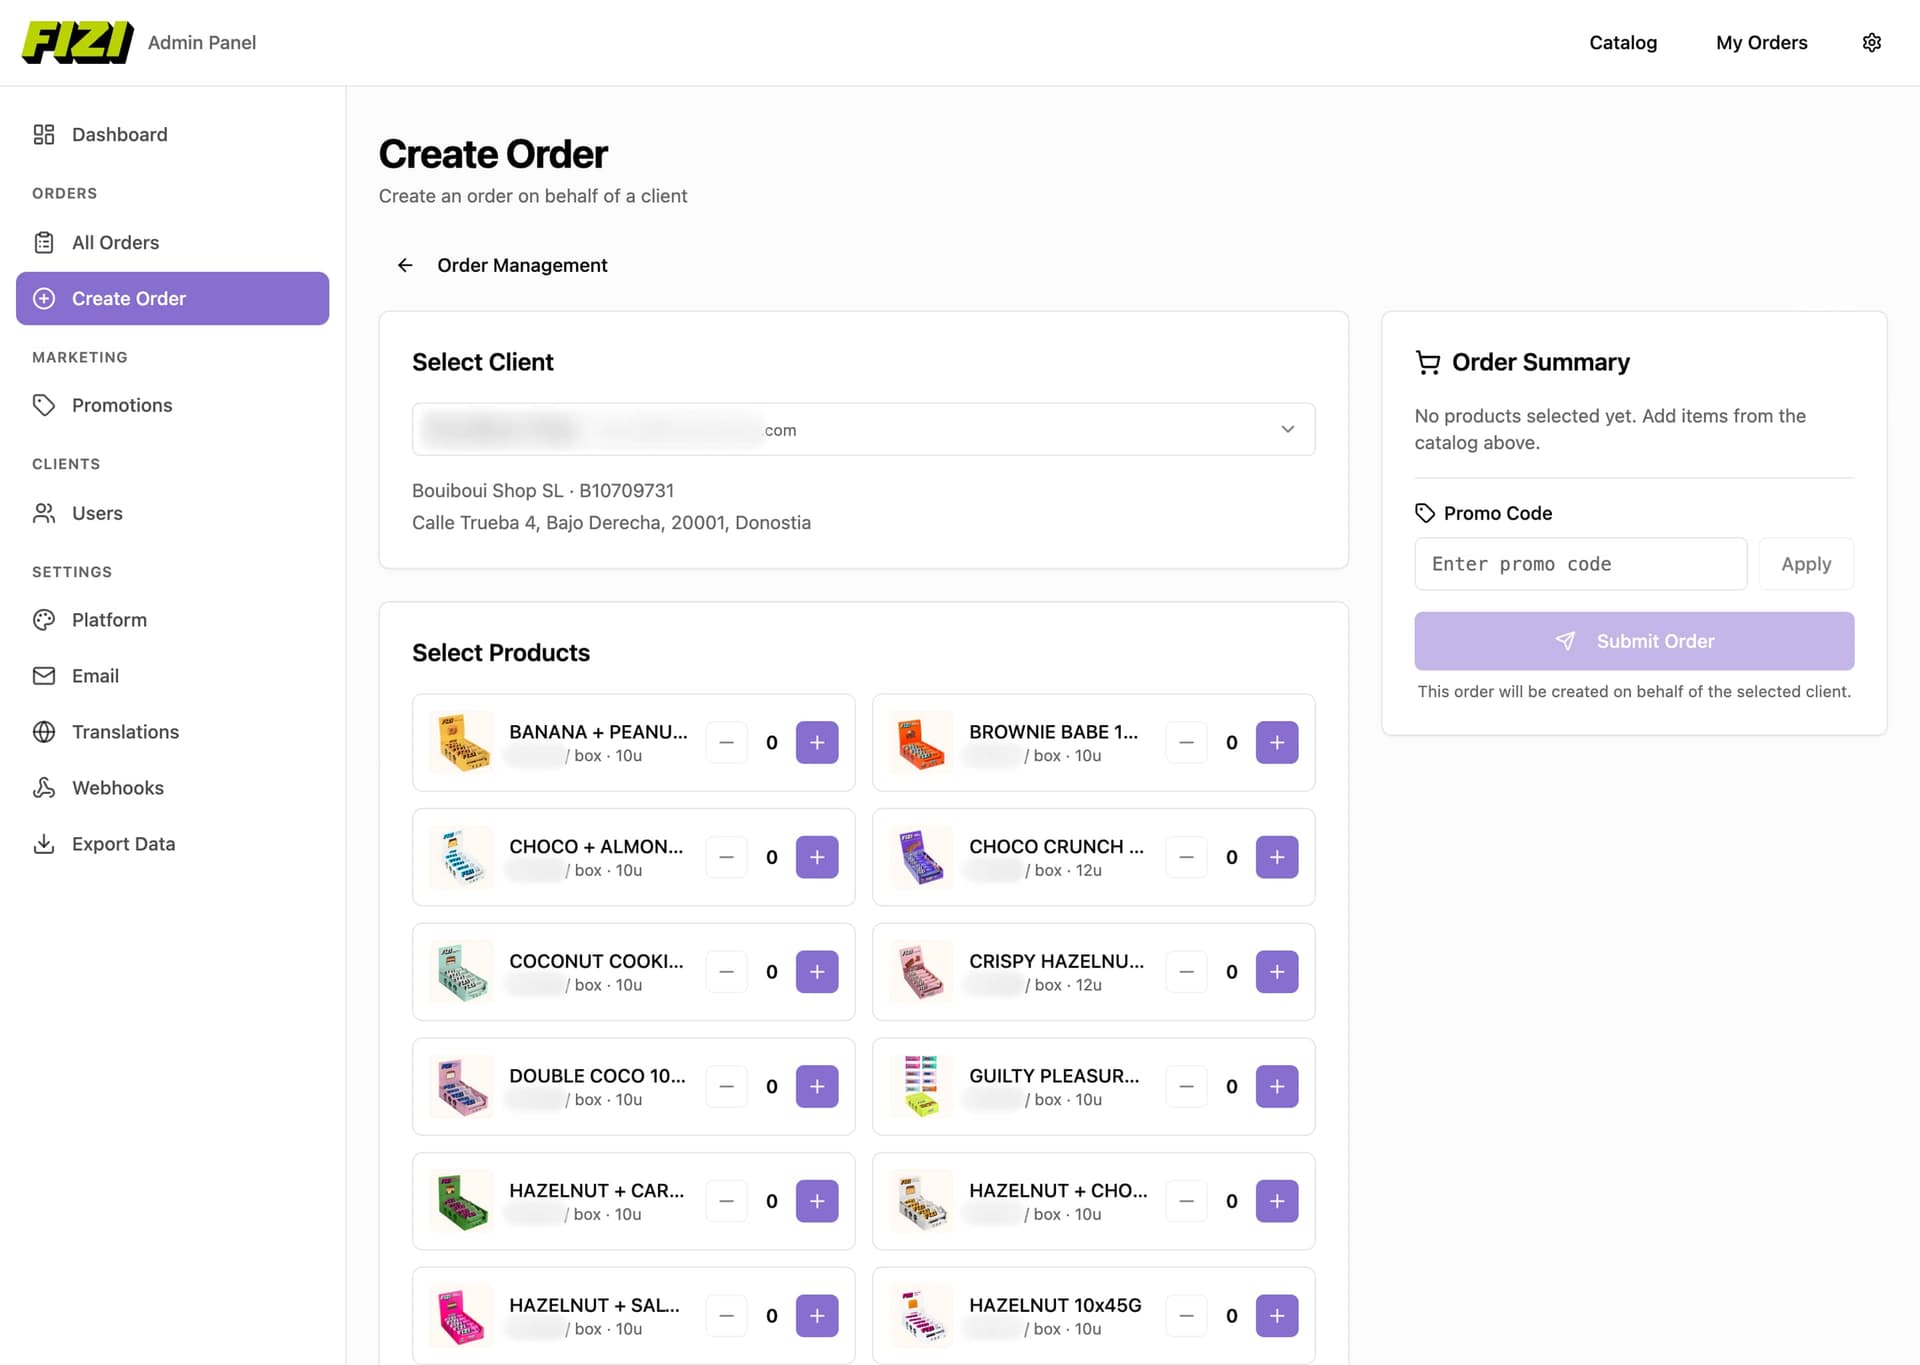Click the client dropdown chevron arrow

coord(1287,430)
